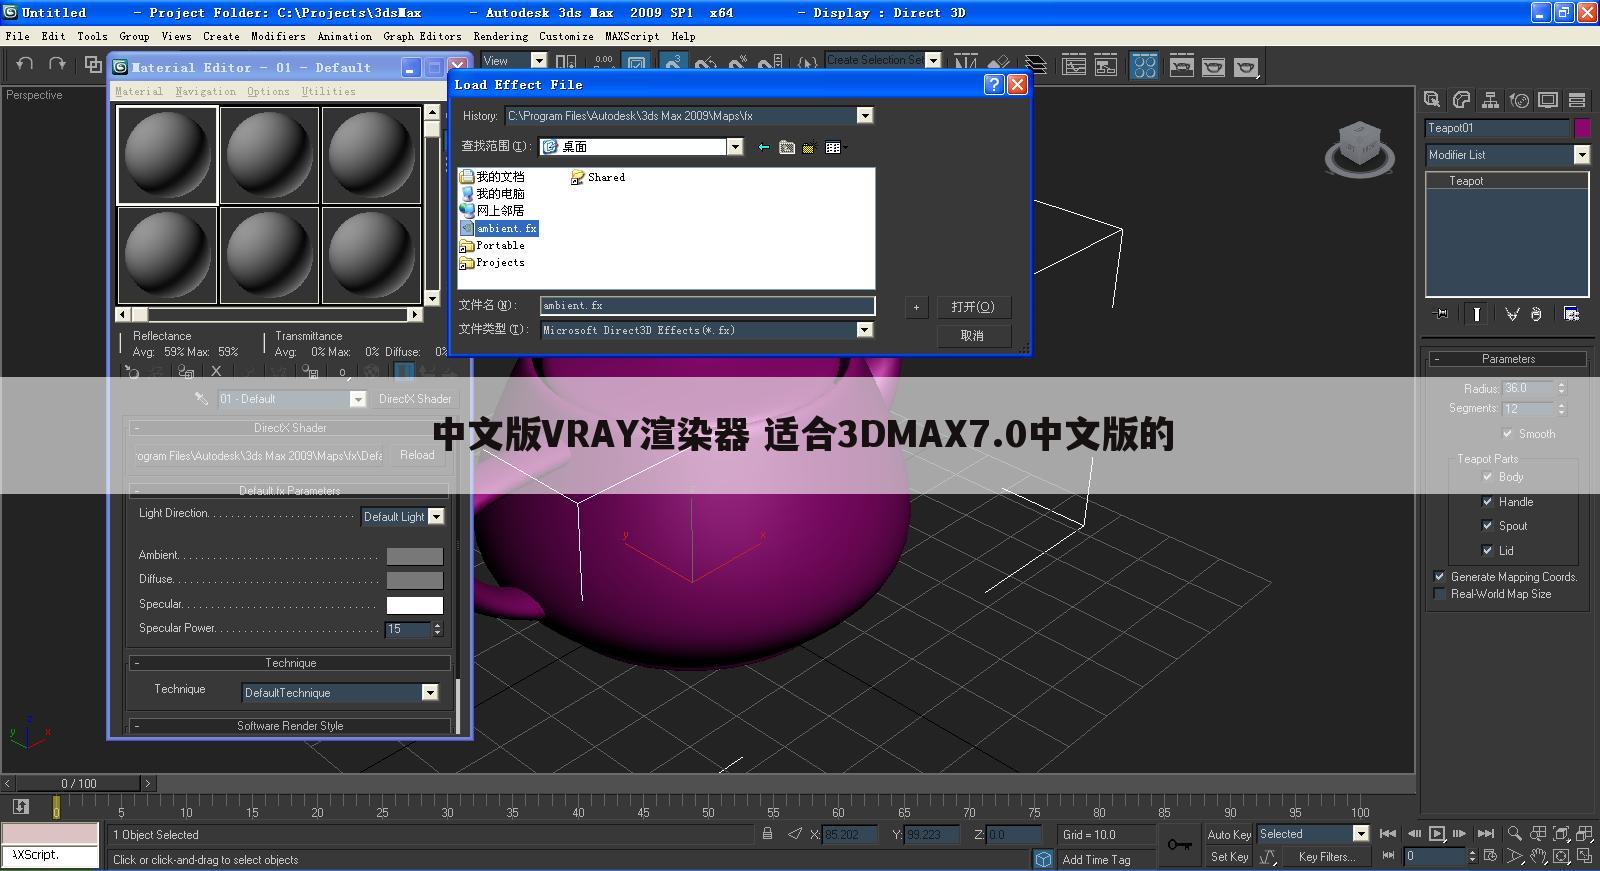Select the Mirror tool in main toolbar
Screen dimensions: 1600x871
[965, 65]
